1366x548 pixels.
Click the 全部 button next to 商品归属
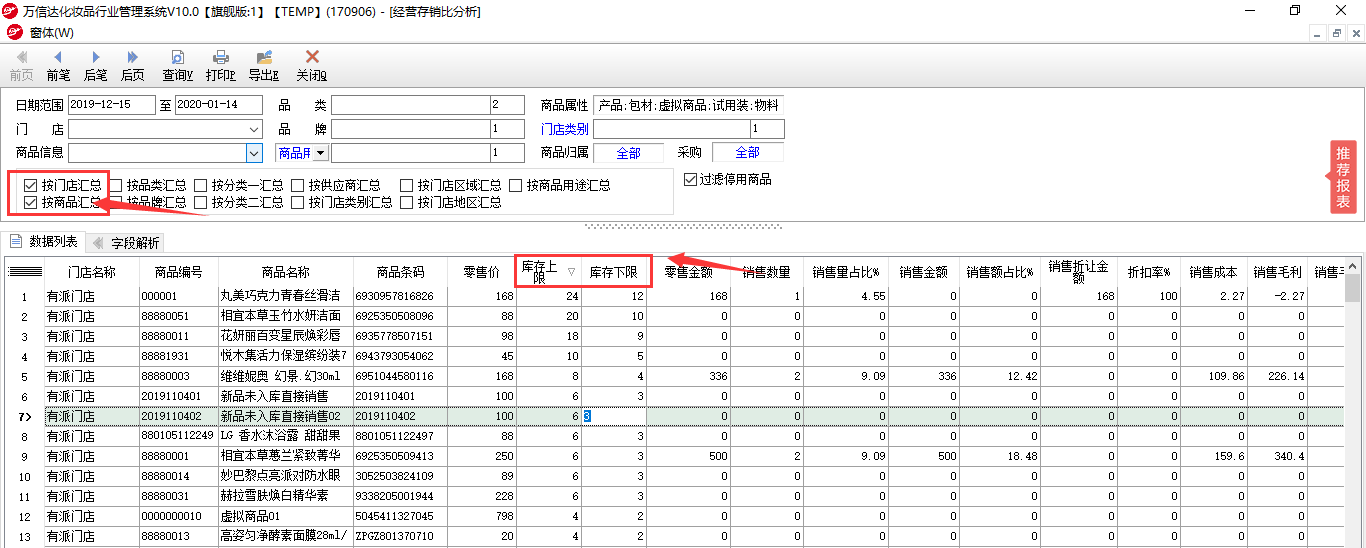pos(628,153)
